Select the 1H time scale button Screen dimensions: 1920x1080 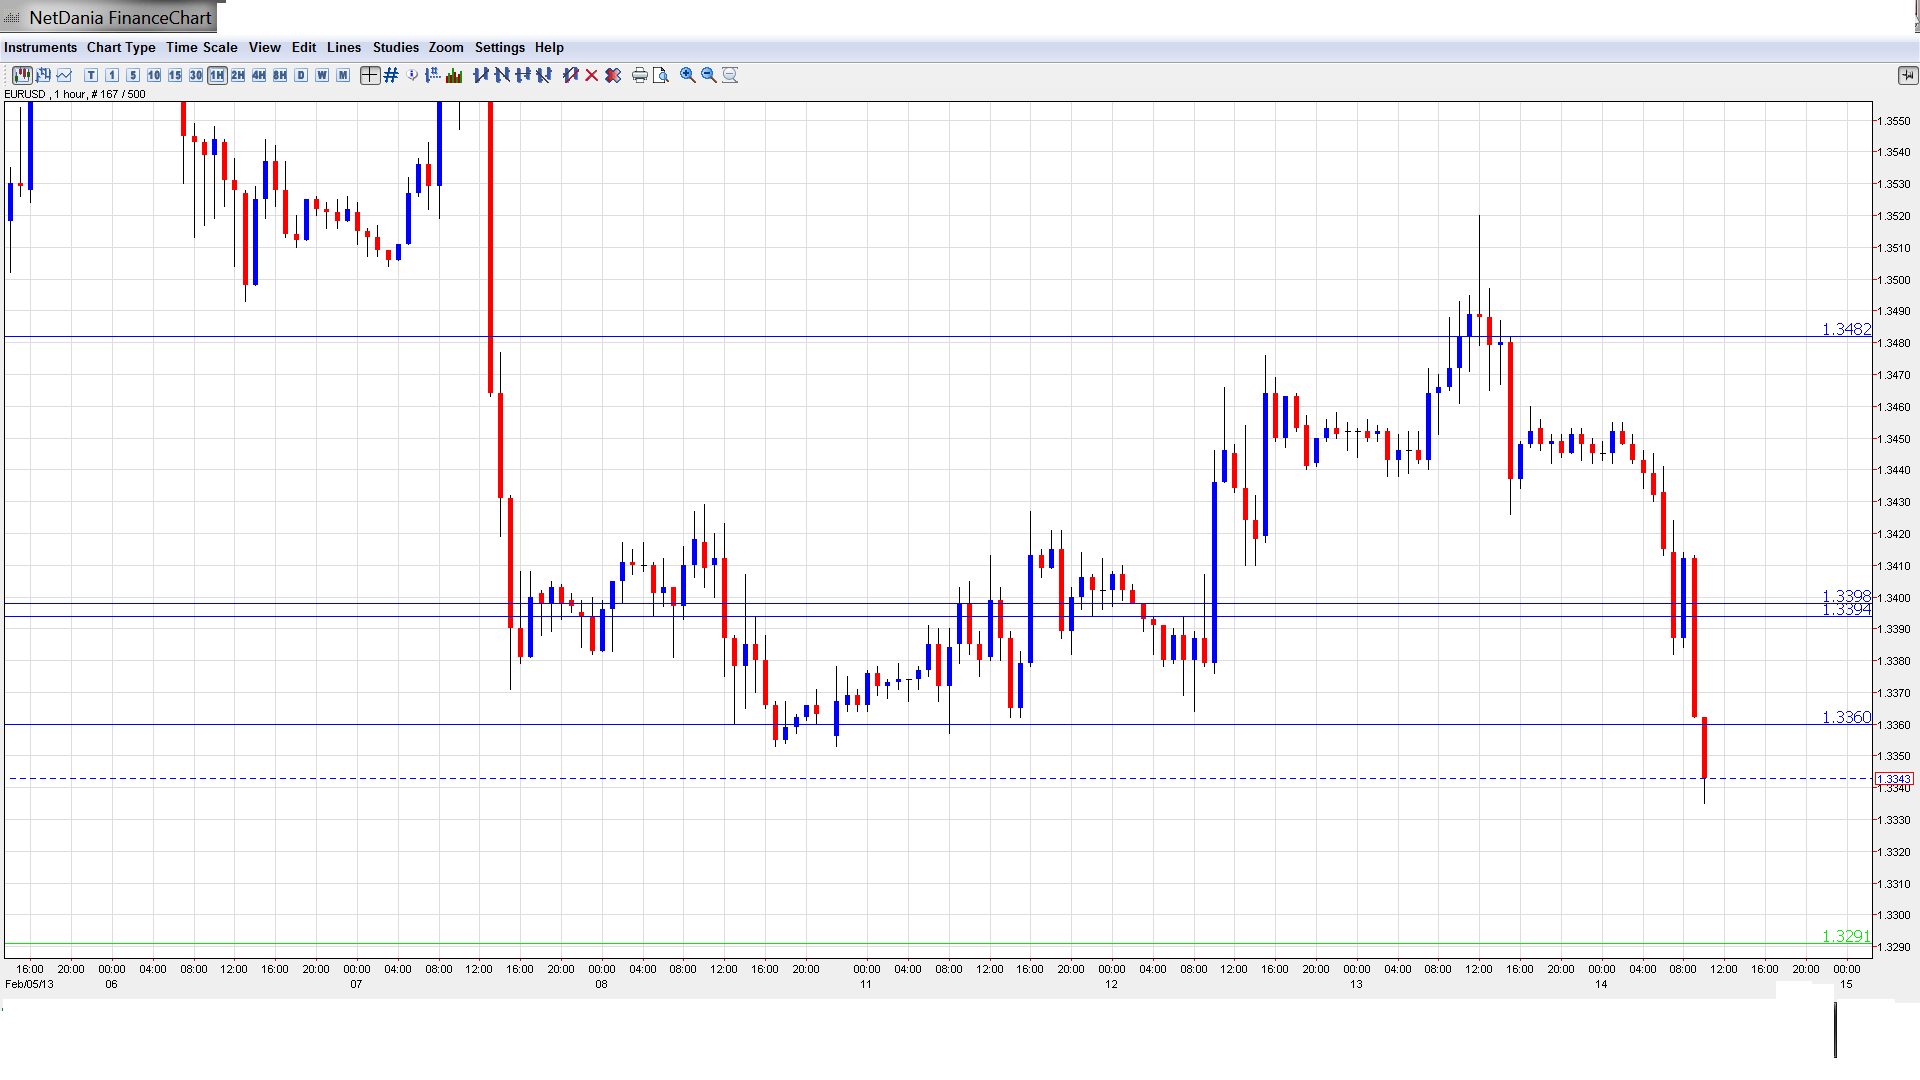217,75
